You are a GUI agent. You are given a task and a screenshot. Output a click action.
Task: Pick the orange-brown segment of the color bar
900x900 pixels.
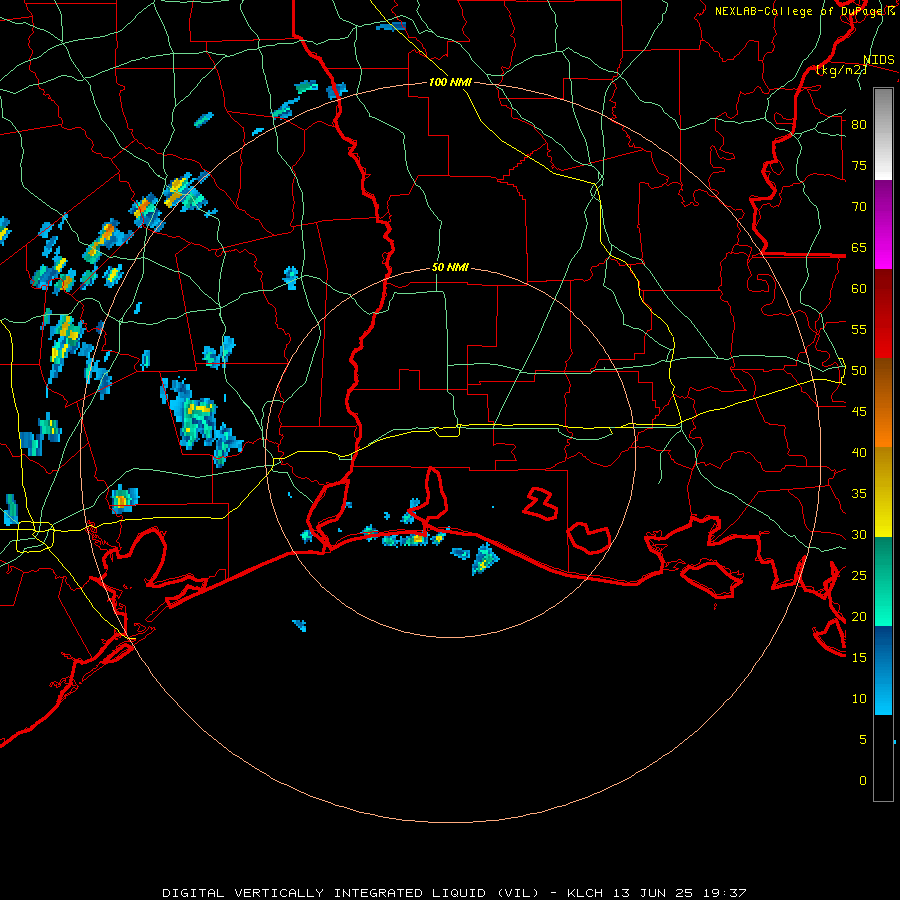pos(883,402)
